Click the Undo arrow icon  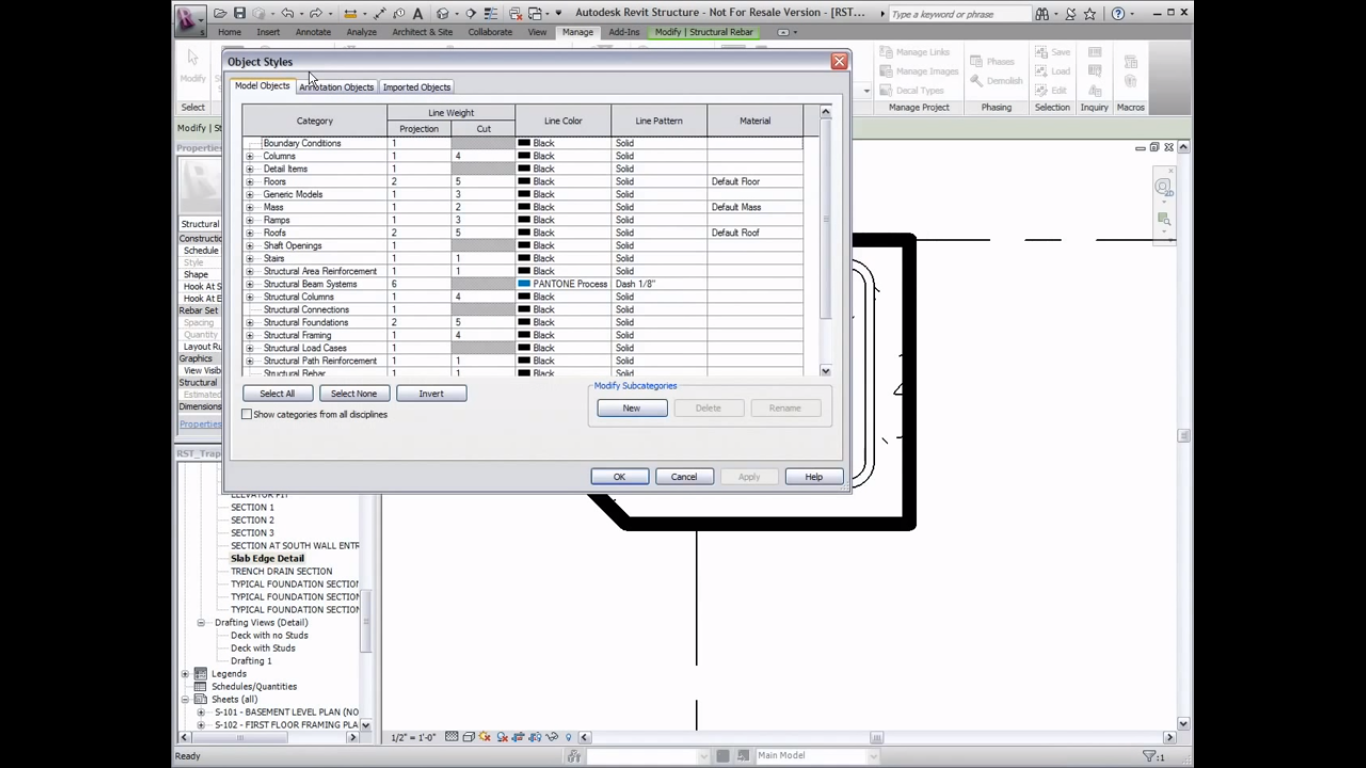coord(288,14)
